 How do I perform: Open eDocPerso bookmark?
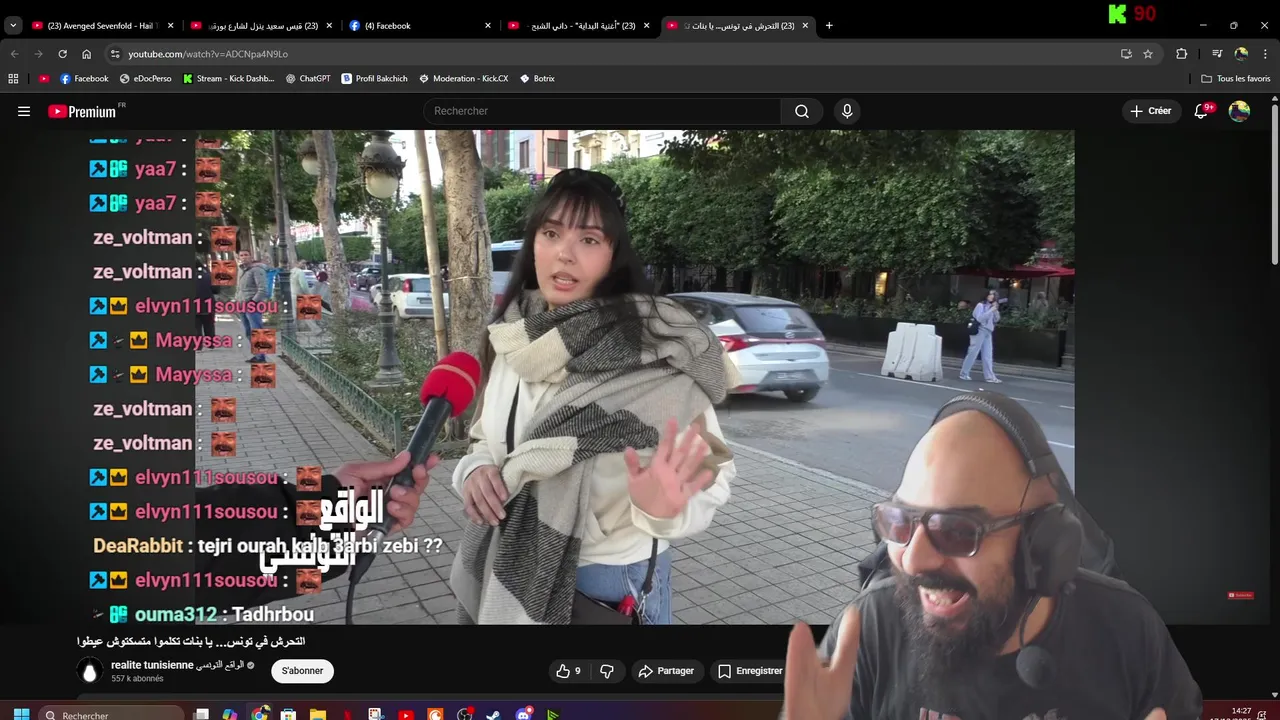[x=145, y=78]
